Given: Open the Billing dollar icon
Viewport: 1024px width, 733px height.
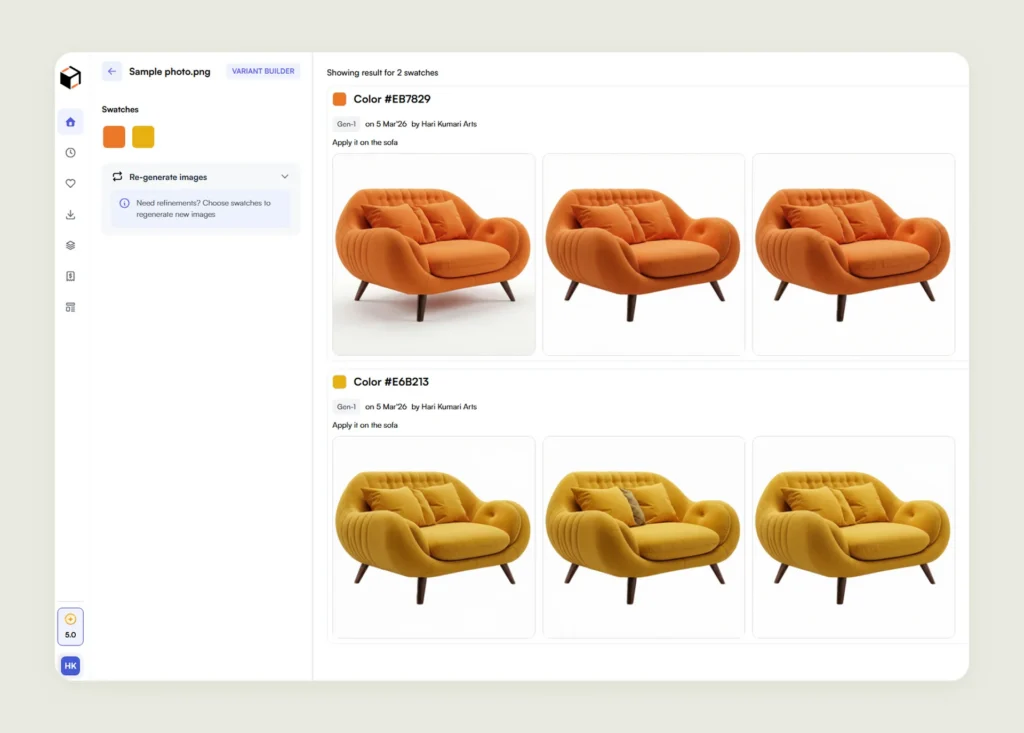Looking at the screenshot, I should coord(70,276).
